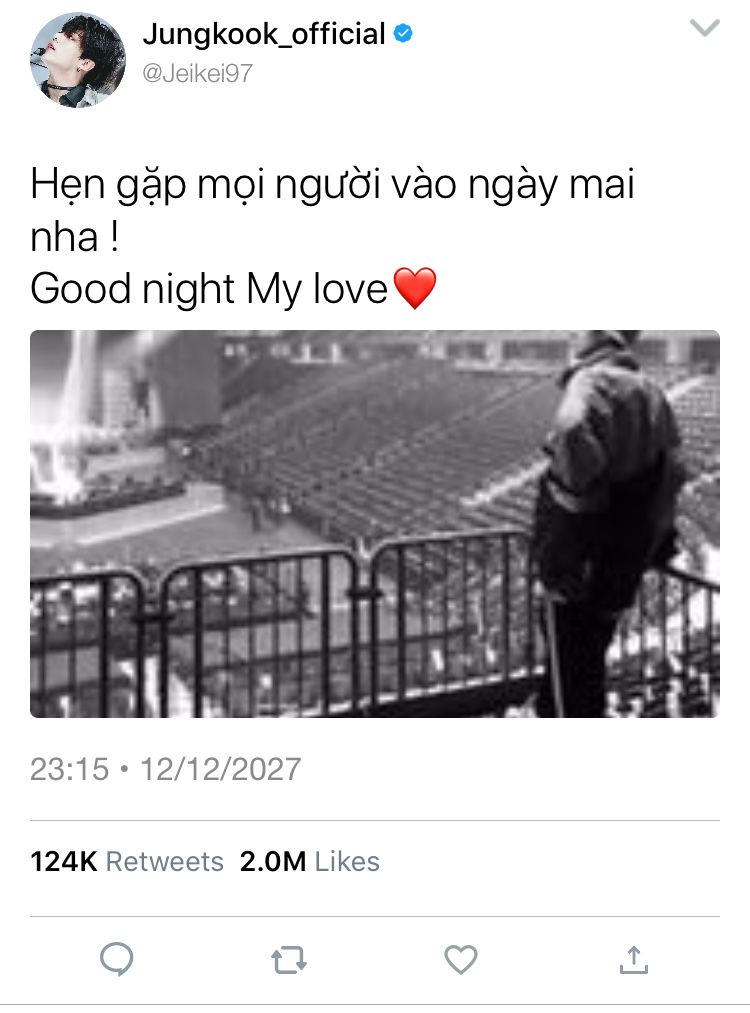Retweet this post using the retweet icon

[289, 960]
